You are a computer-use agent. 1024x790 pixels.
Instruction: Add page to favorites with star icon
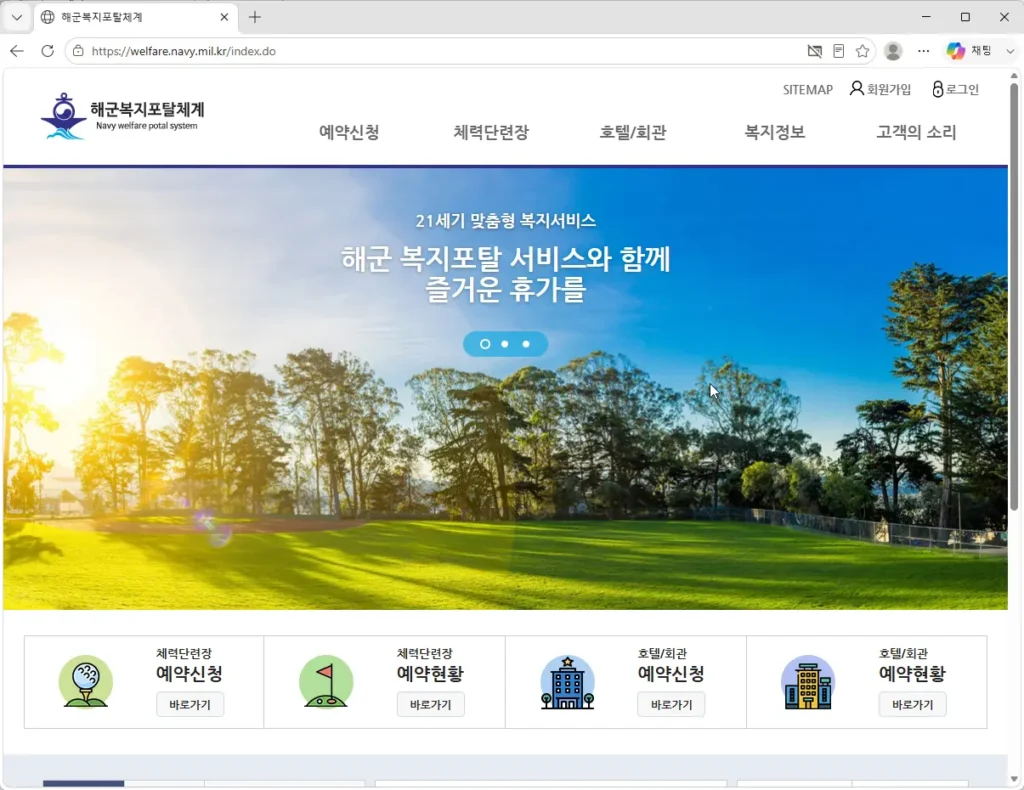point(863,51)
